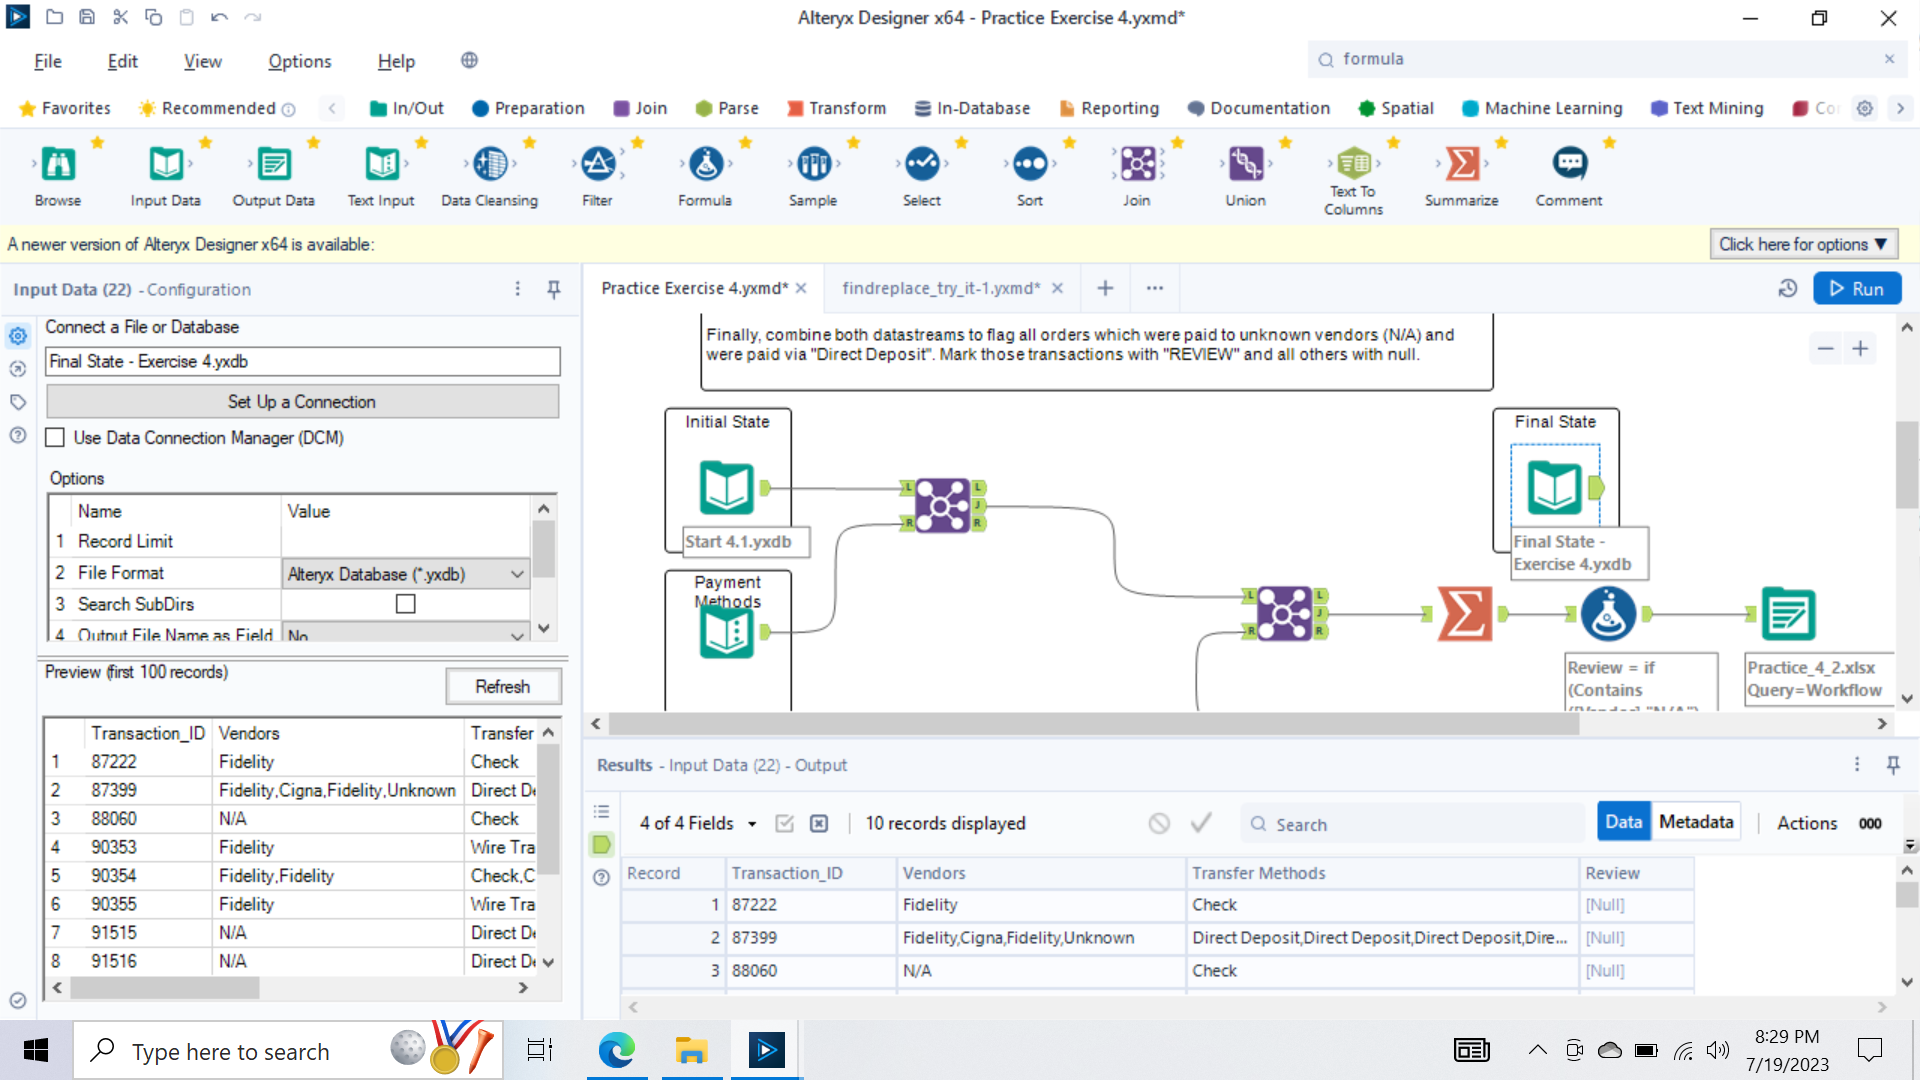Screen dimensions: 1920x1080
Task: Switch to the Preparation tool category
Action: (528, 108)
